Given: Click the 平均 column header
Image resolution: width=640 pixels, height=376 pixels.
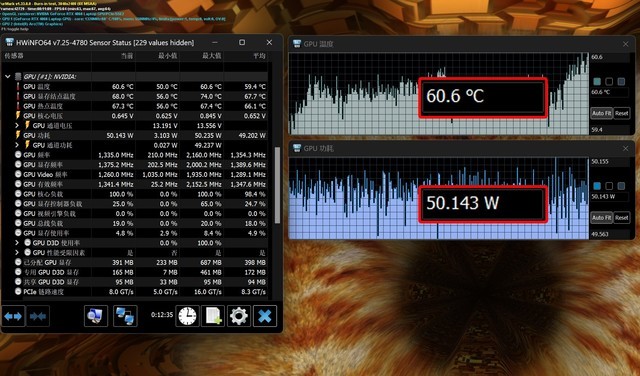Looking at the screenshot, I should tap(259, 56).
